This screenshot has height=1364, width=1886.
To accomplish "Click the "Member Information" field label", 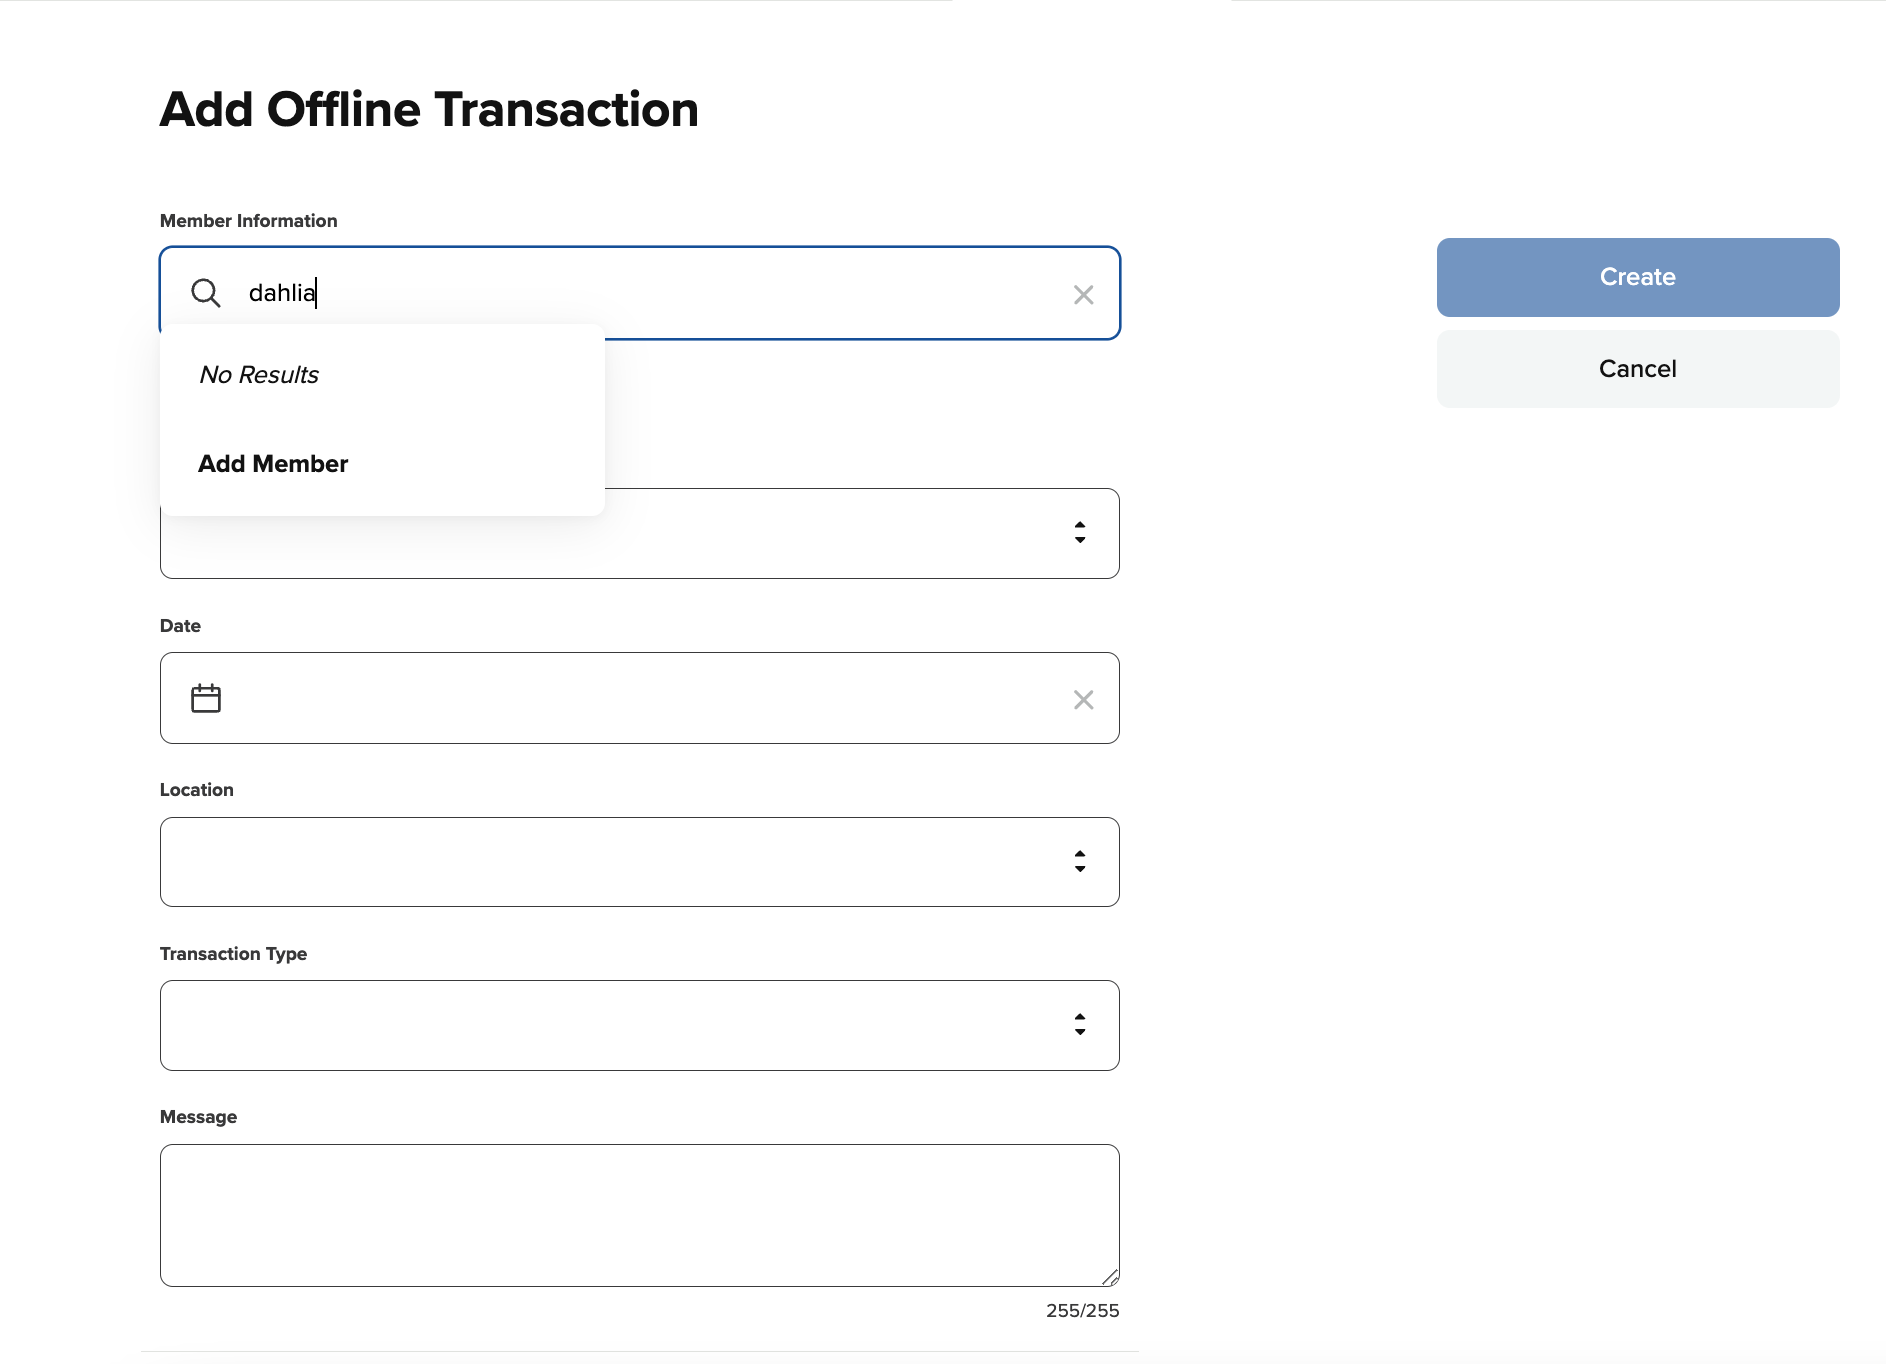I will (249, 221).
